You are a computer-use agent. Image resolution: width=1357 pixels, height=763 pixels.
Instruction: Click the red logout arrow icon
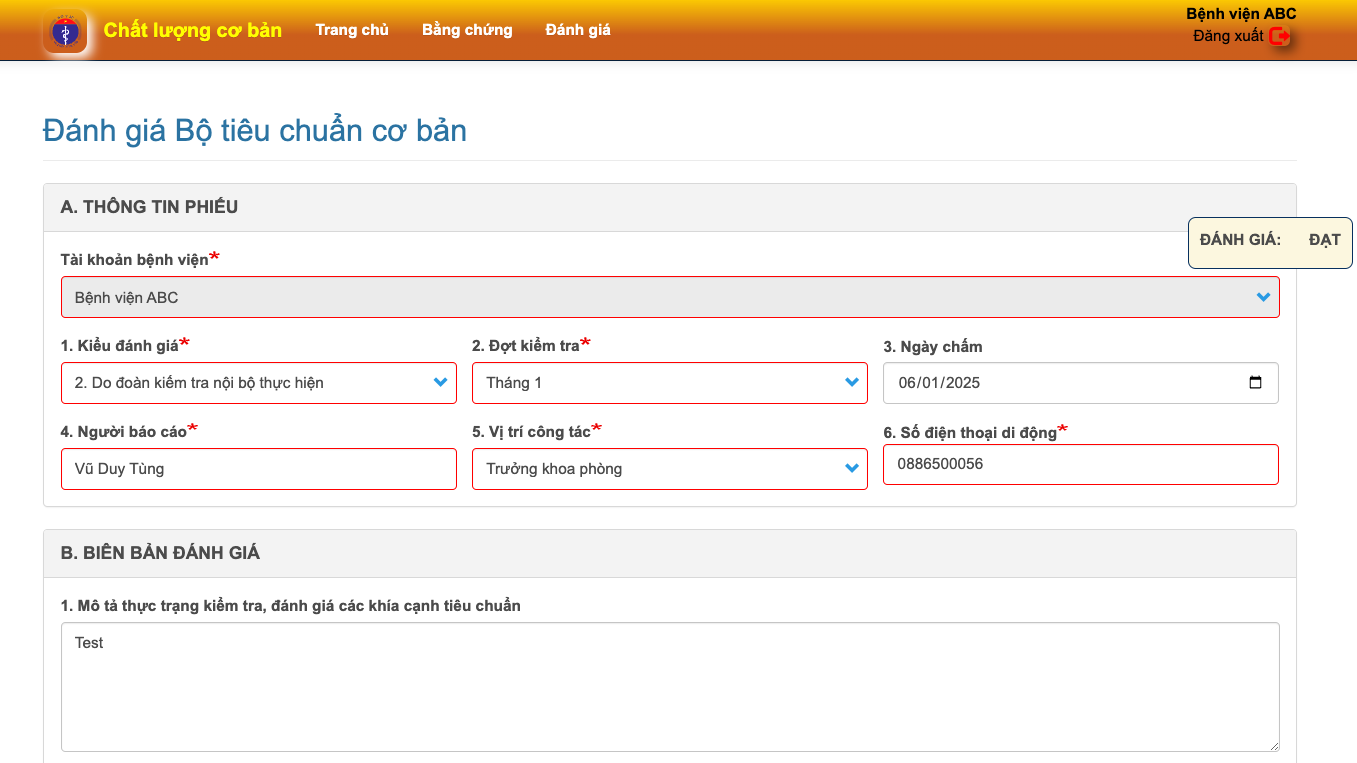(x=1279, y=37)
